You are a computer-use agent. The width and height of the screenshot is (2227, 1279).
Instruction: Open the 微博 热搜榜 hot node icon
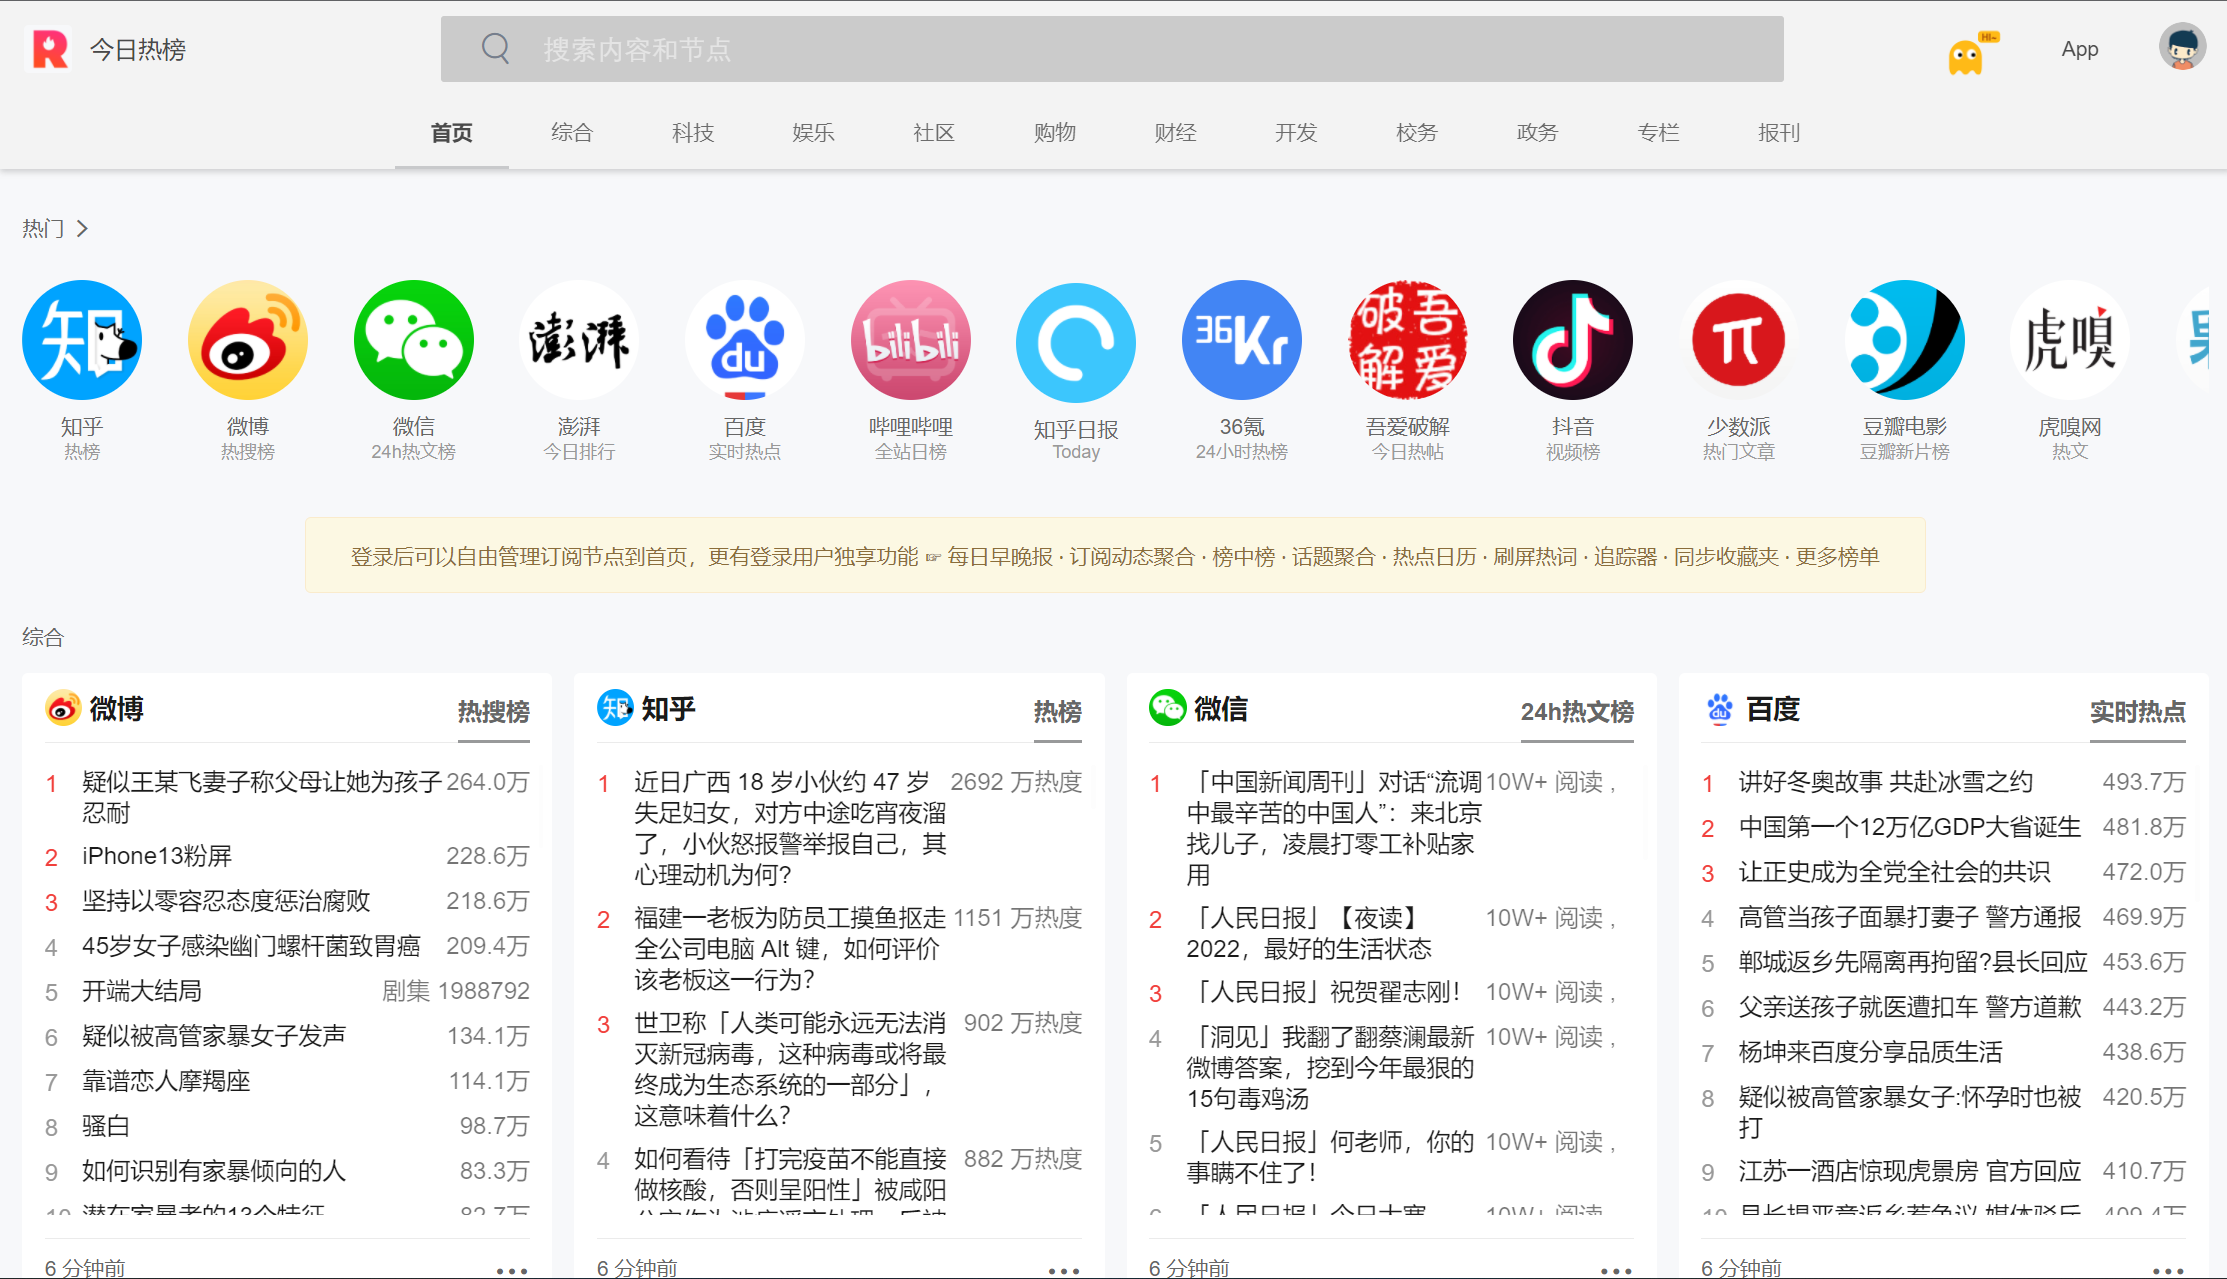click(248, 340)
